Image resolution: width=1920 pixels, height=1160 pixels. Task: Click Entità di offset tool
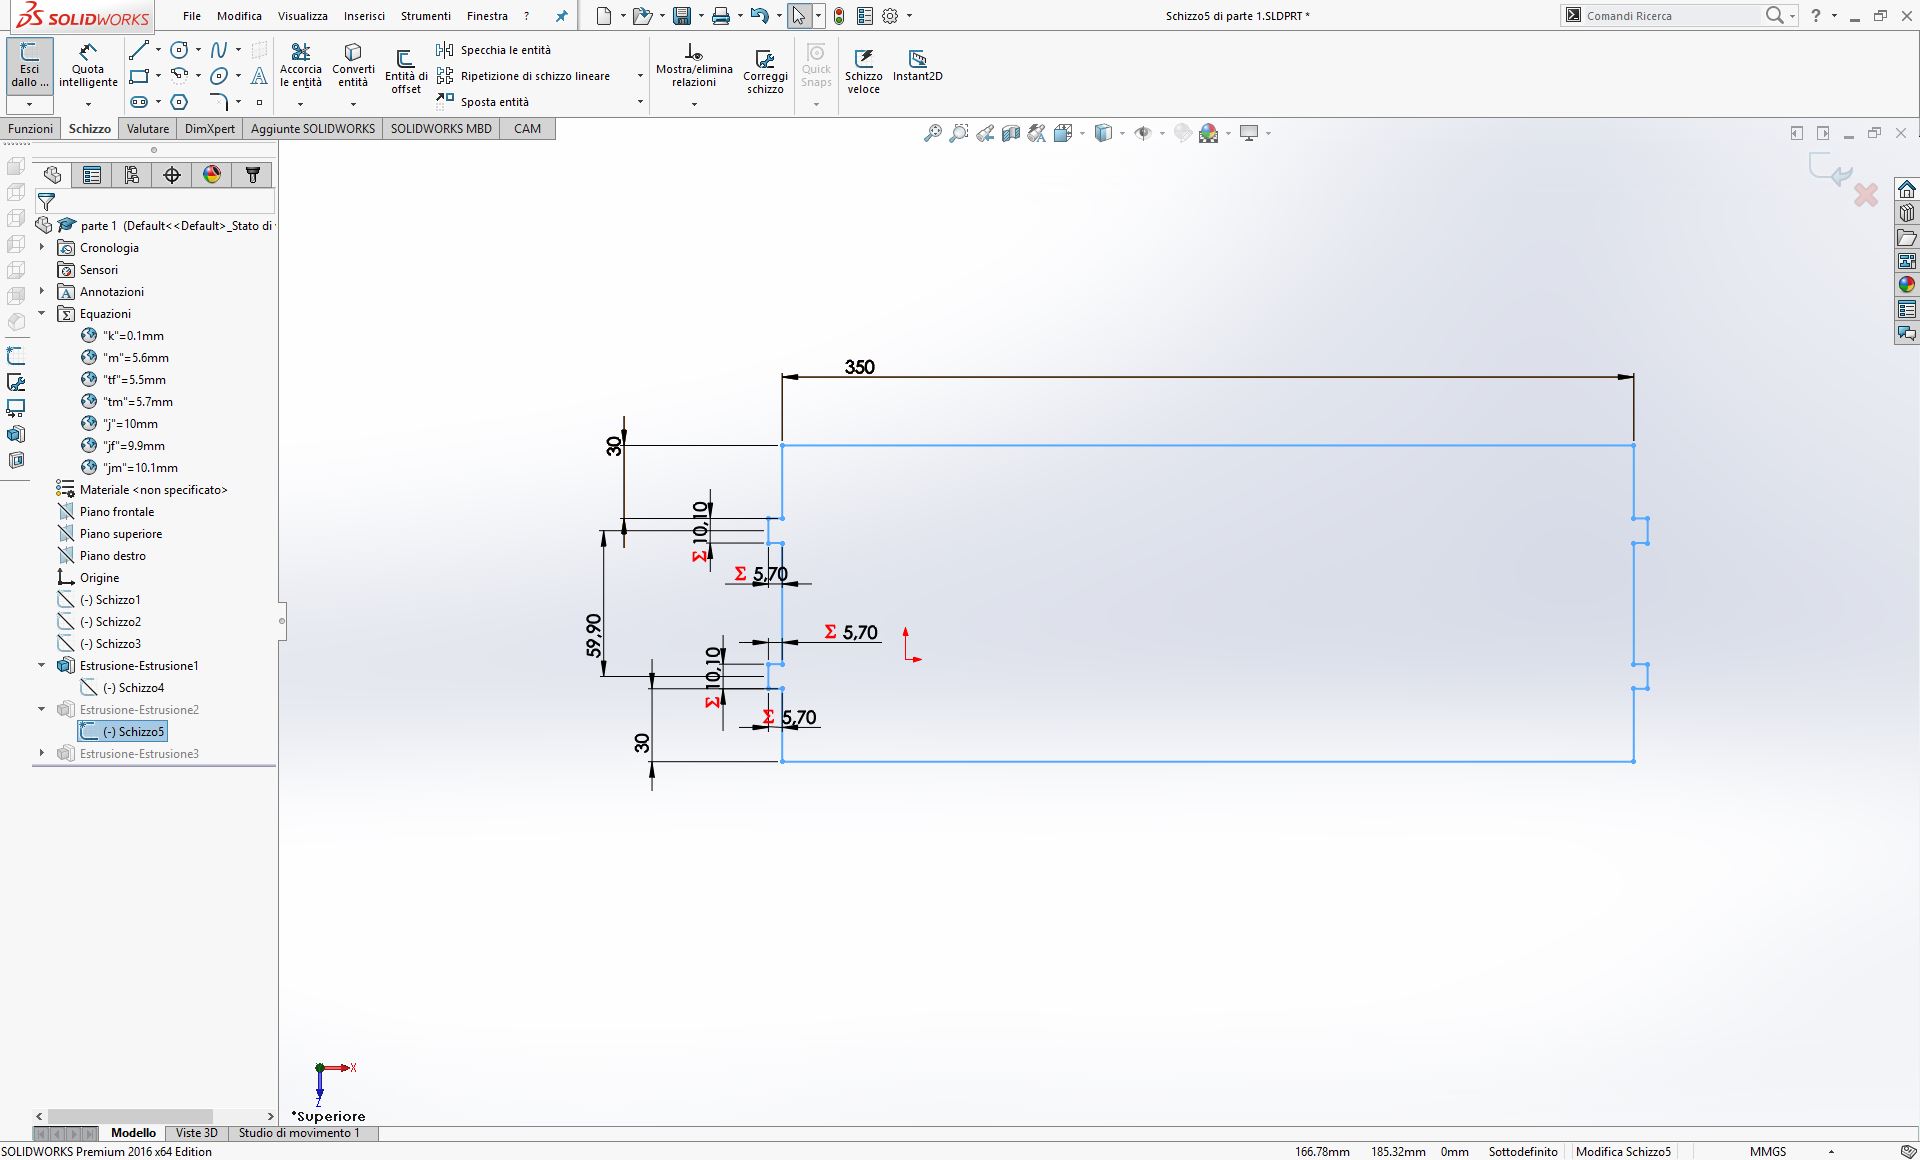[406, 72]
